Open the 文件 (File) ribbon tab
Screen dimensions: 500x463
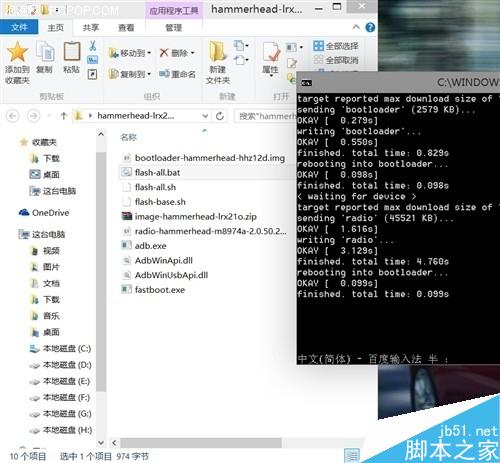19,27
